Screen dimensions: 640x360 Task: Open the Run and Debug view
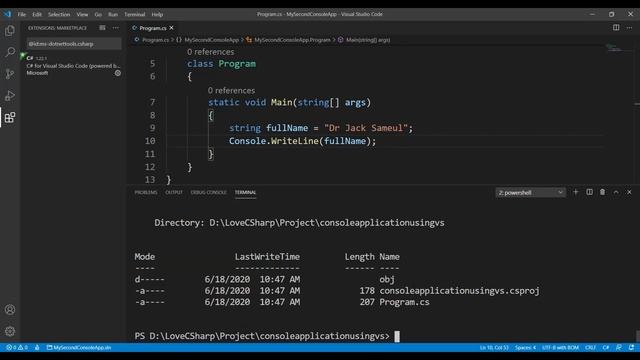(10, 96)
